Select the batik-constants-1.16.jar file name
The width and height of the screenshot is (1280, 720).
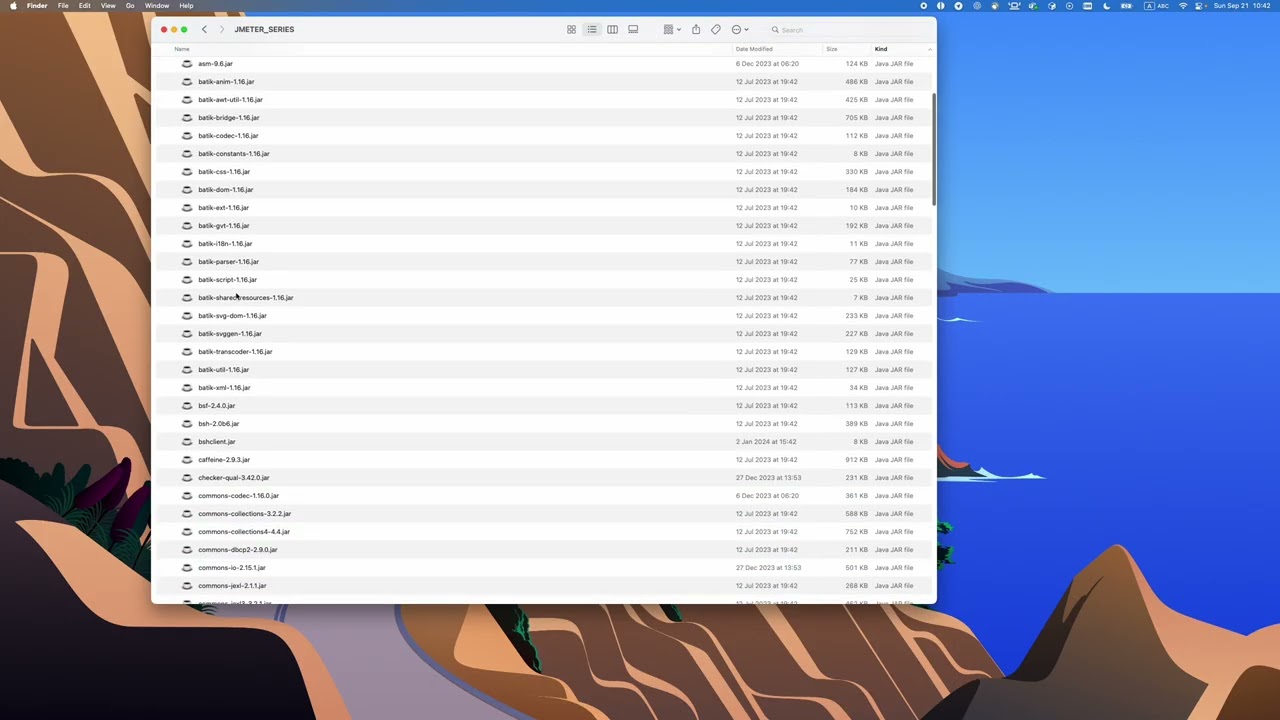pyautogui.click(x=234, y=154)
